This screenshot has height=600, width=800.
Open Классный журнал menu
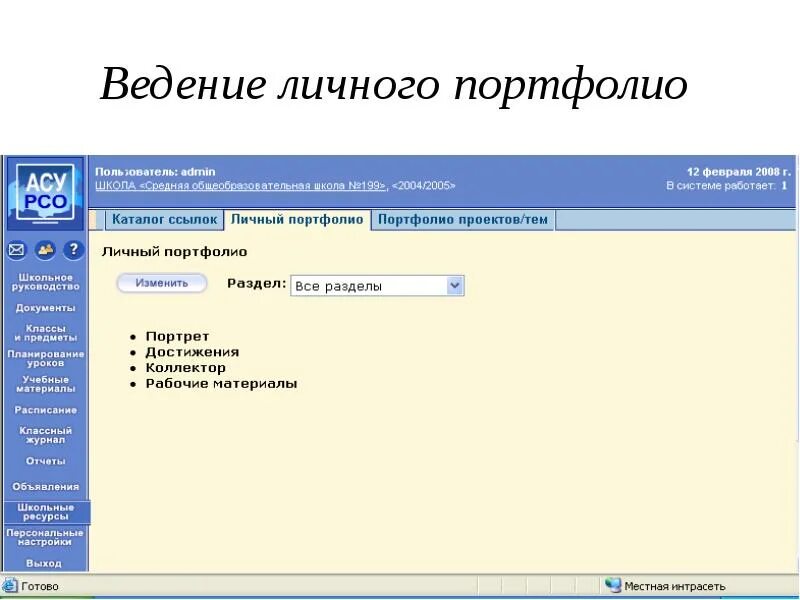tap(45, 435)
